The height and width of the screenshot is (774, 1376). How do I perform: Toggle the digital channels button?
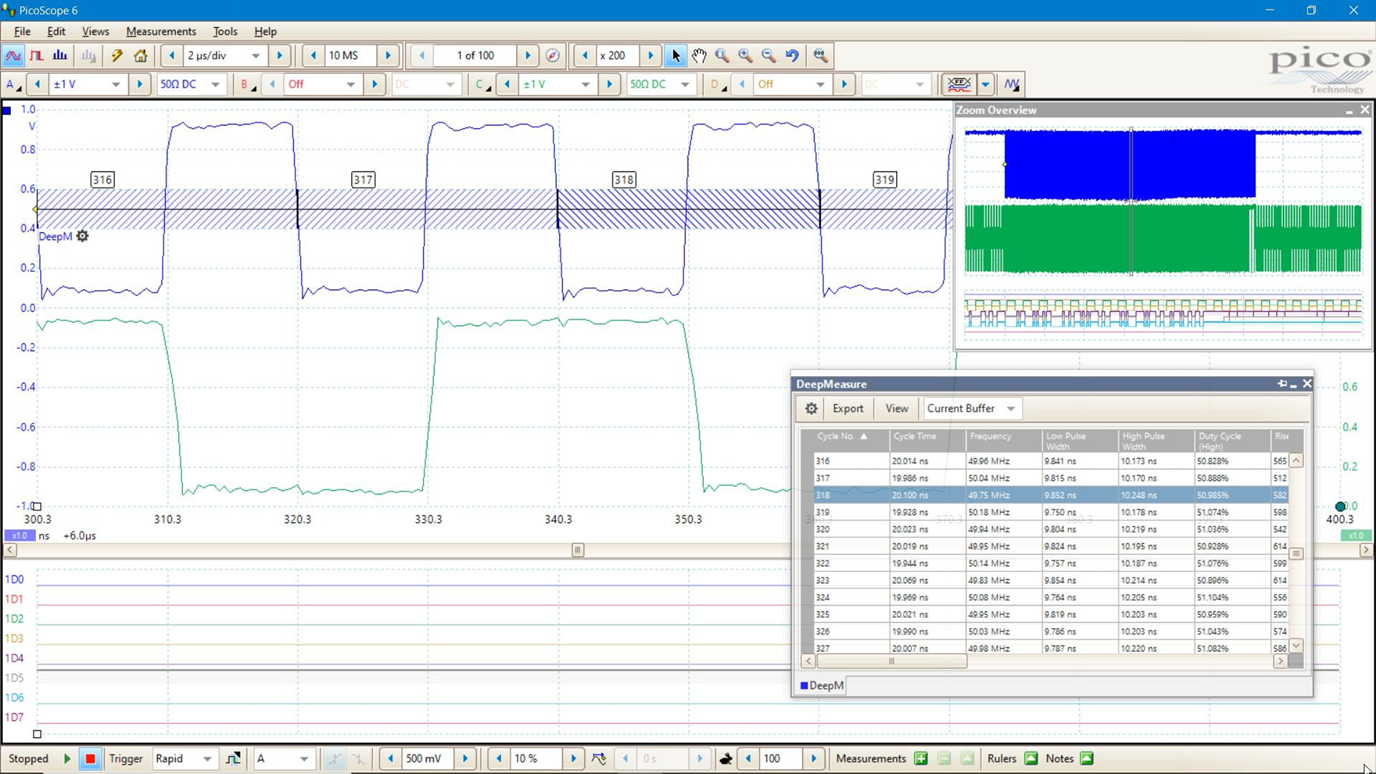click(959, 85)
